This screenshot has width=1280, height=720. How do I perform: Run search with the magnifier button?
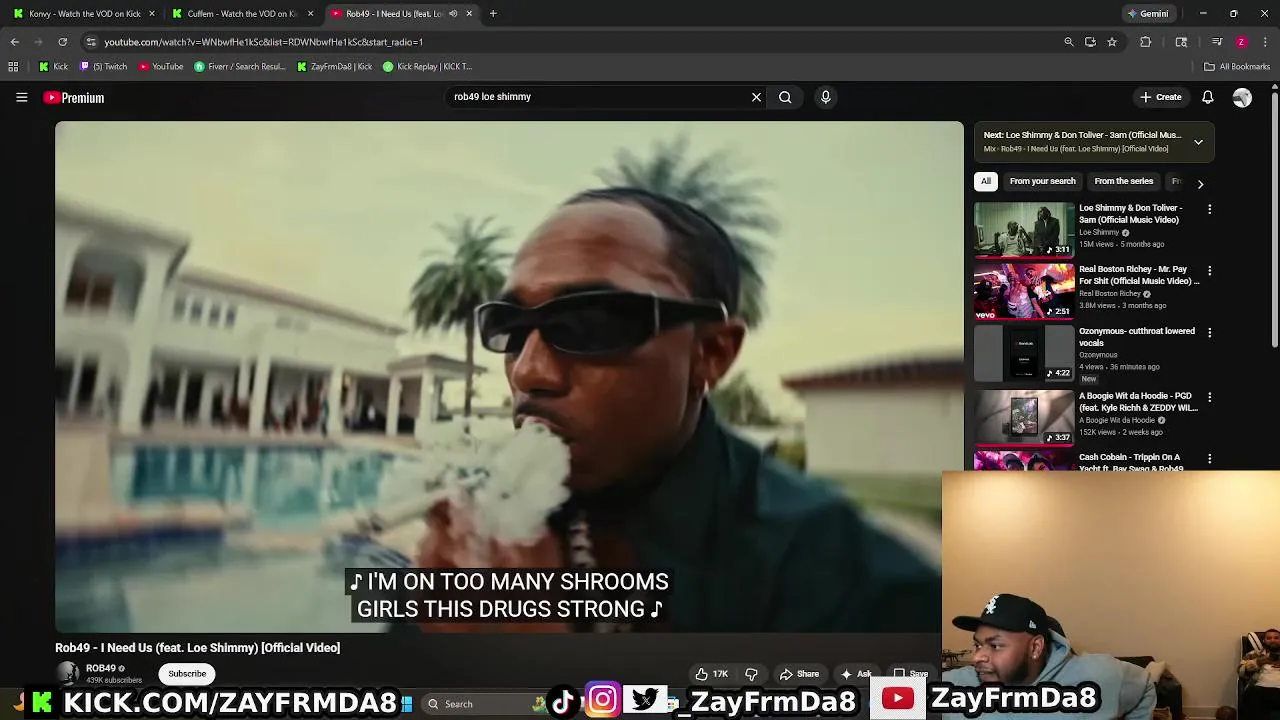785,97
